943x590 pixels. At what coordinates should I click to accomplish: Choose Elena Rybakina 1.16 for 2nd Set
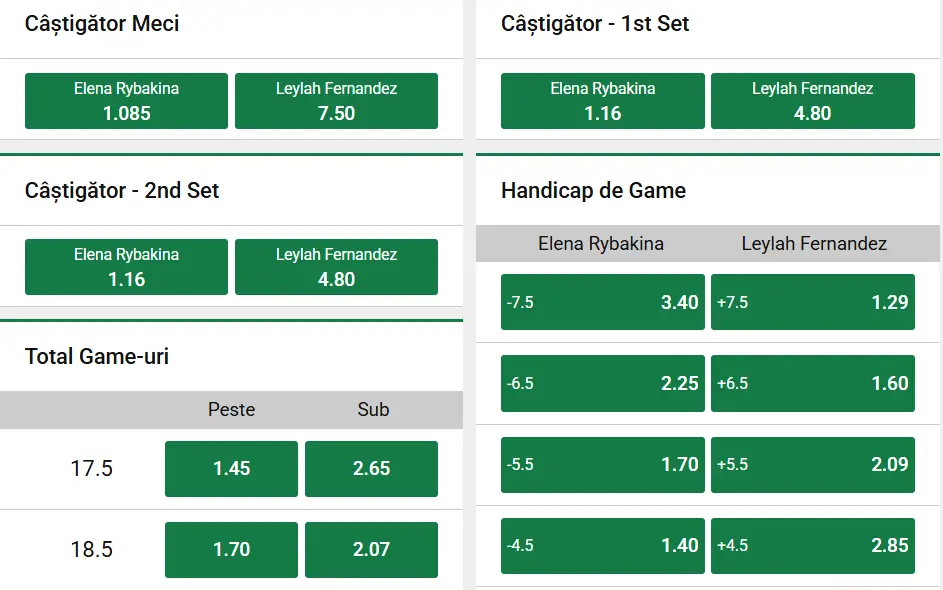point(125,266)
